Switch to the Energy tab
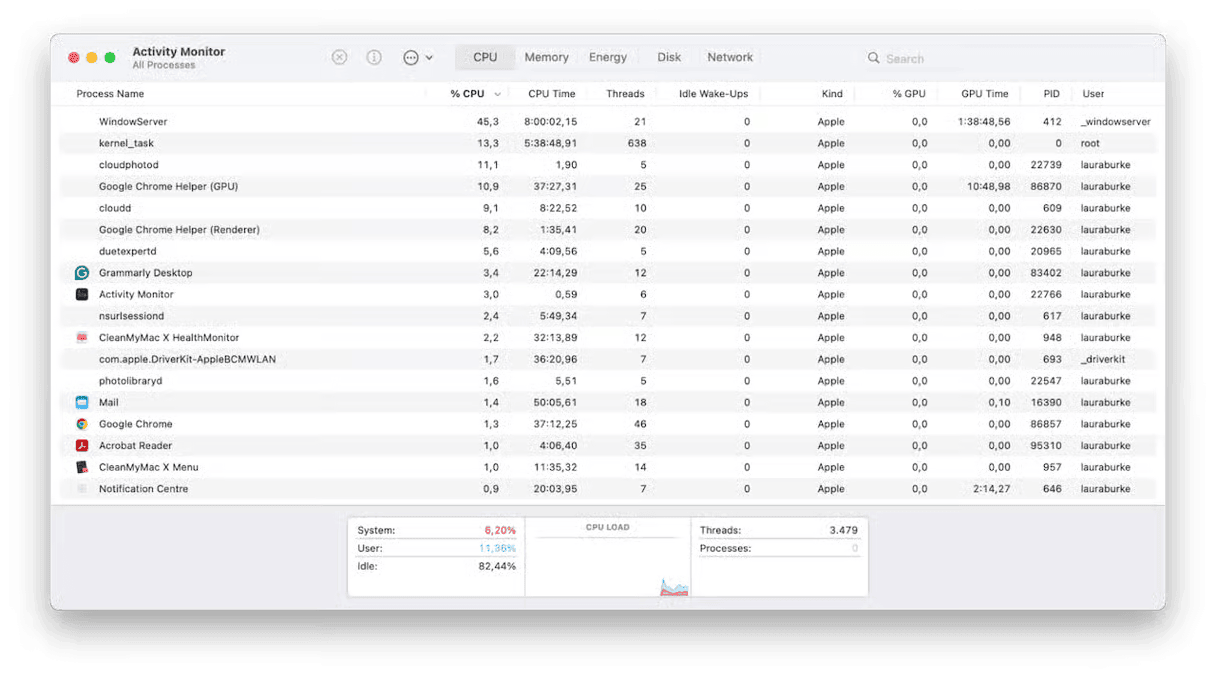This screenshot has height=677, width=1216. click(x=607, y=58)
